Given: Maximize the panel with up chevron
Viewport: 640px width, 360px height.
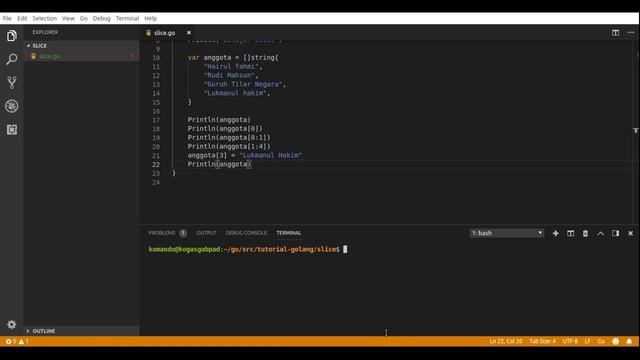Looking at the screenshot, I should click(600, 233).
